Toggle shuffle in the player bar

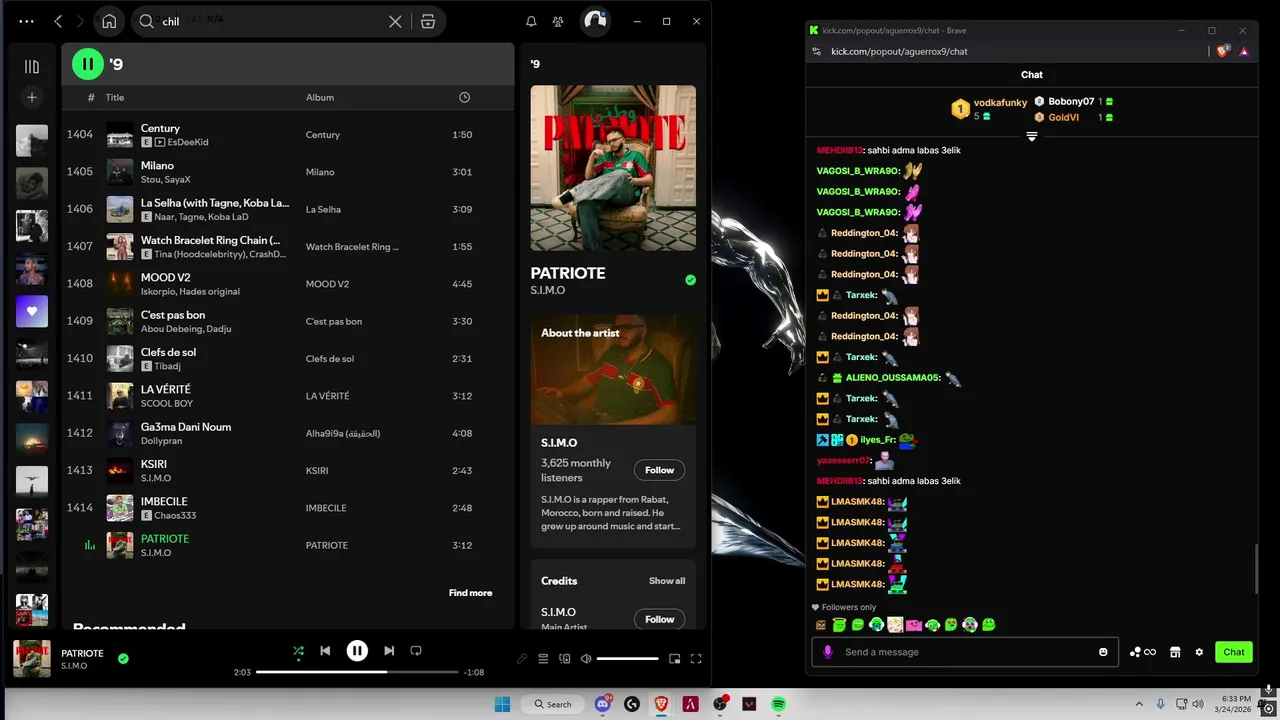pos(298,650)
